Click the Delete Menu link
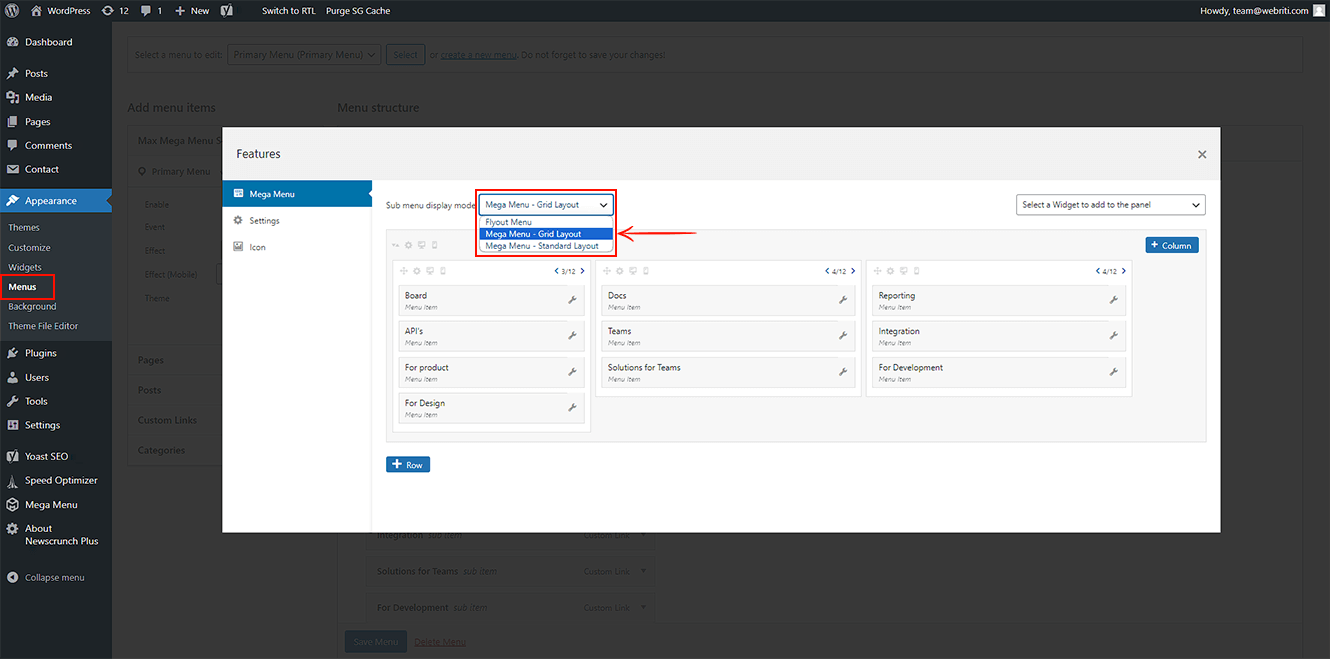 440,642
